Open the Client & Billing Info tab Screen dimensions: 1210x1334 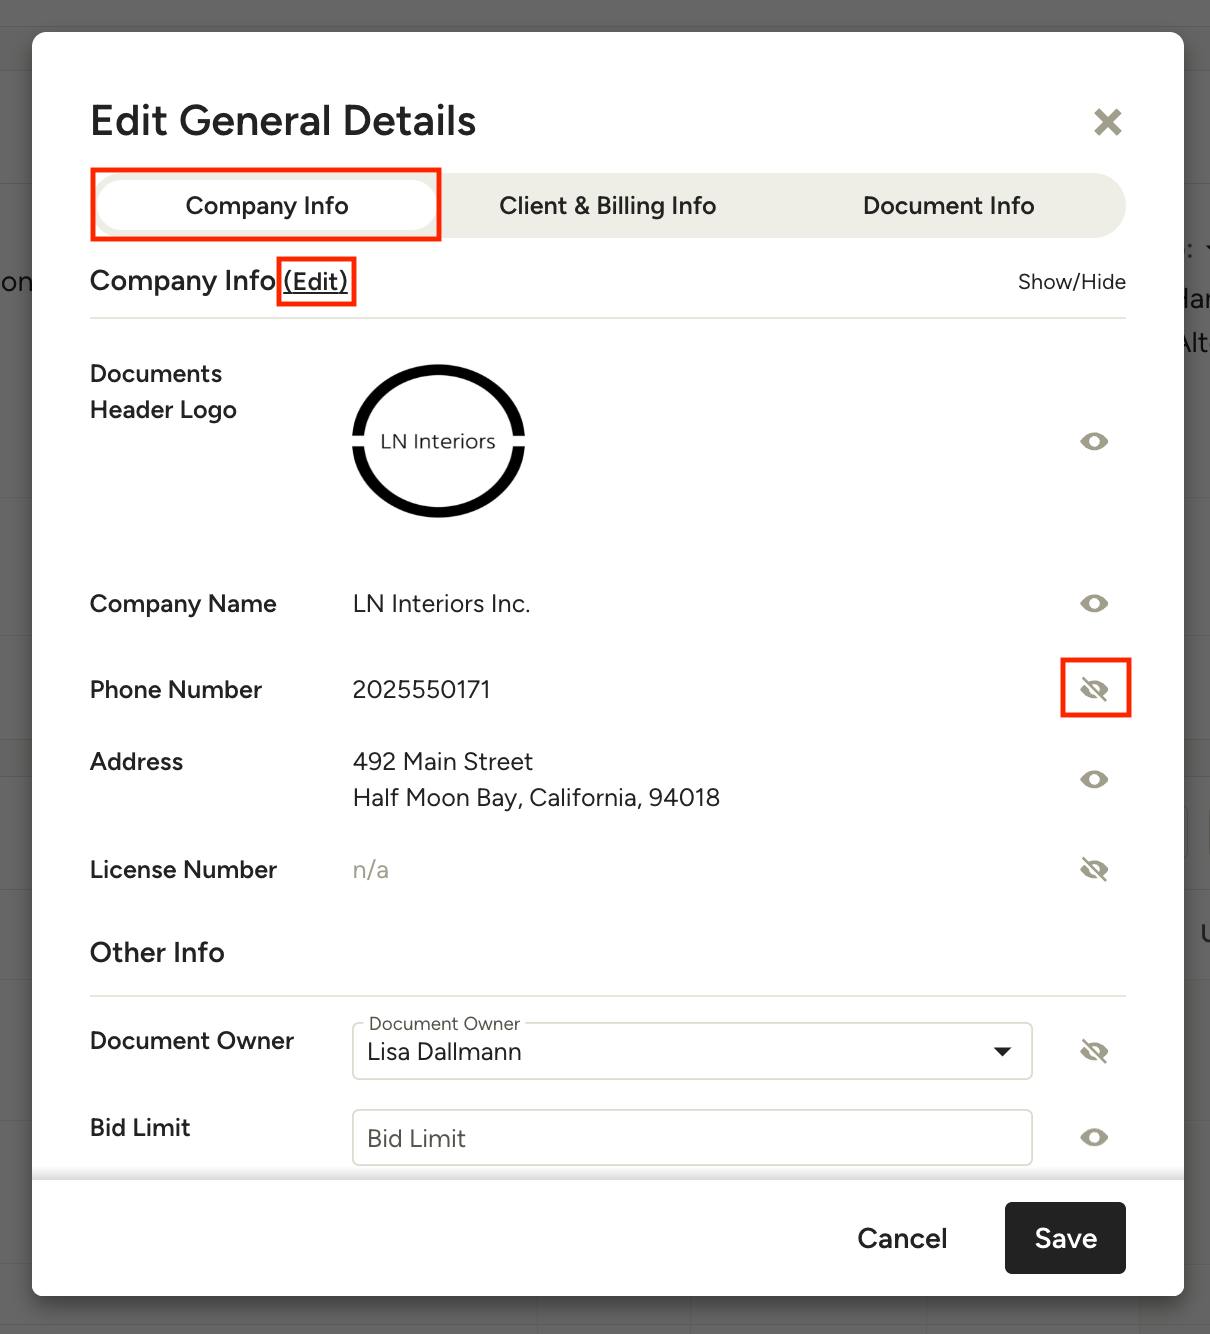pyautogui.click(x=607, y=205)
